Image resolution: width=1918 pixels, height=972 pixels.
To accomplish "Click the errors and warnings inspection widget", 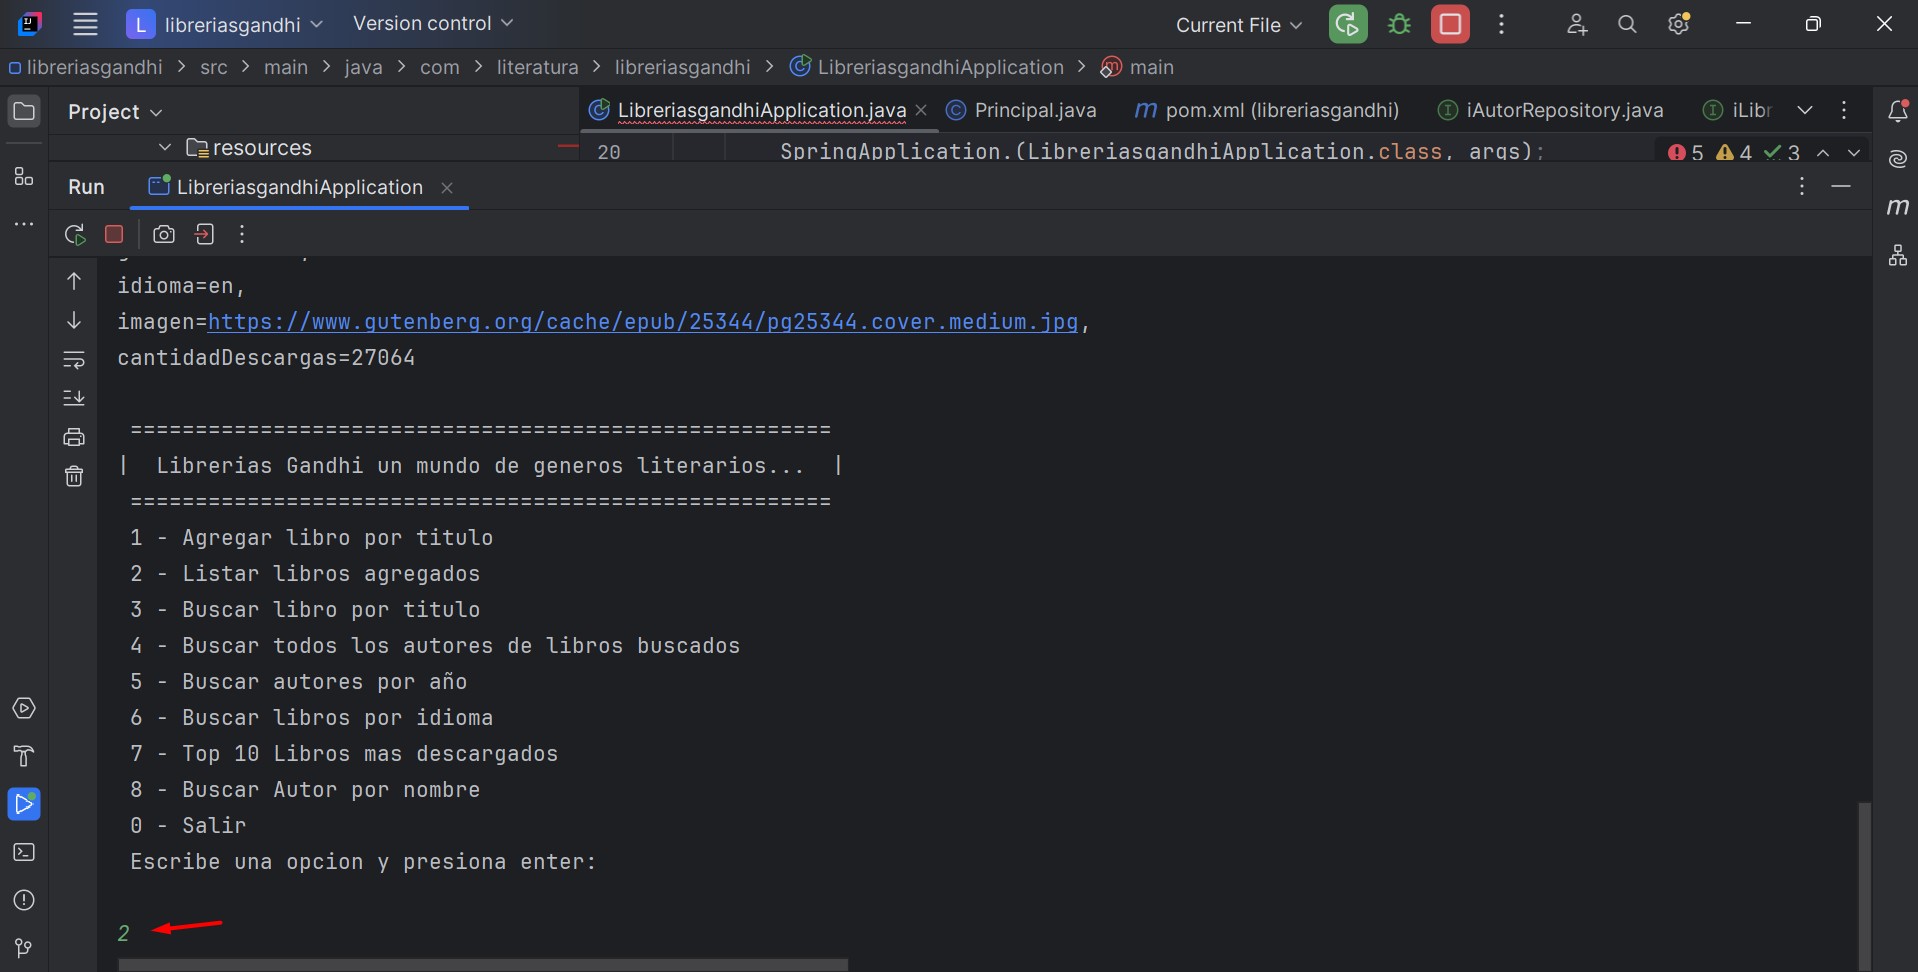I will pyautogui.click(x=1734, y=152).
